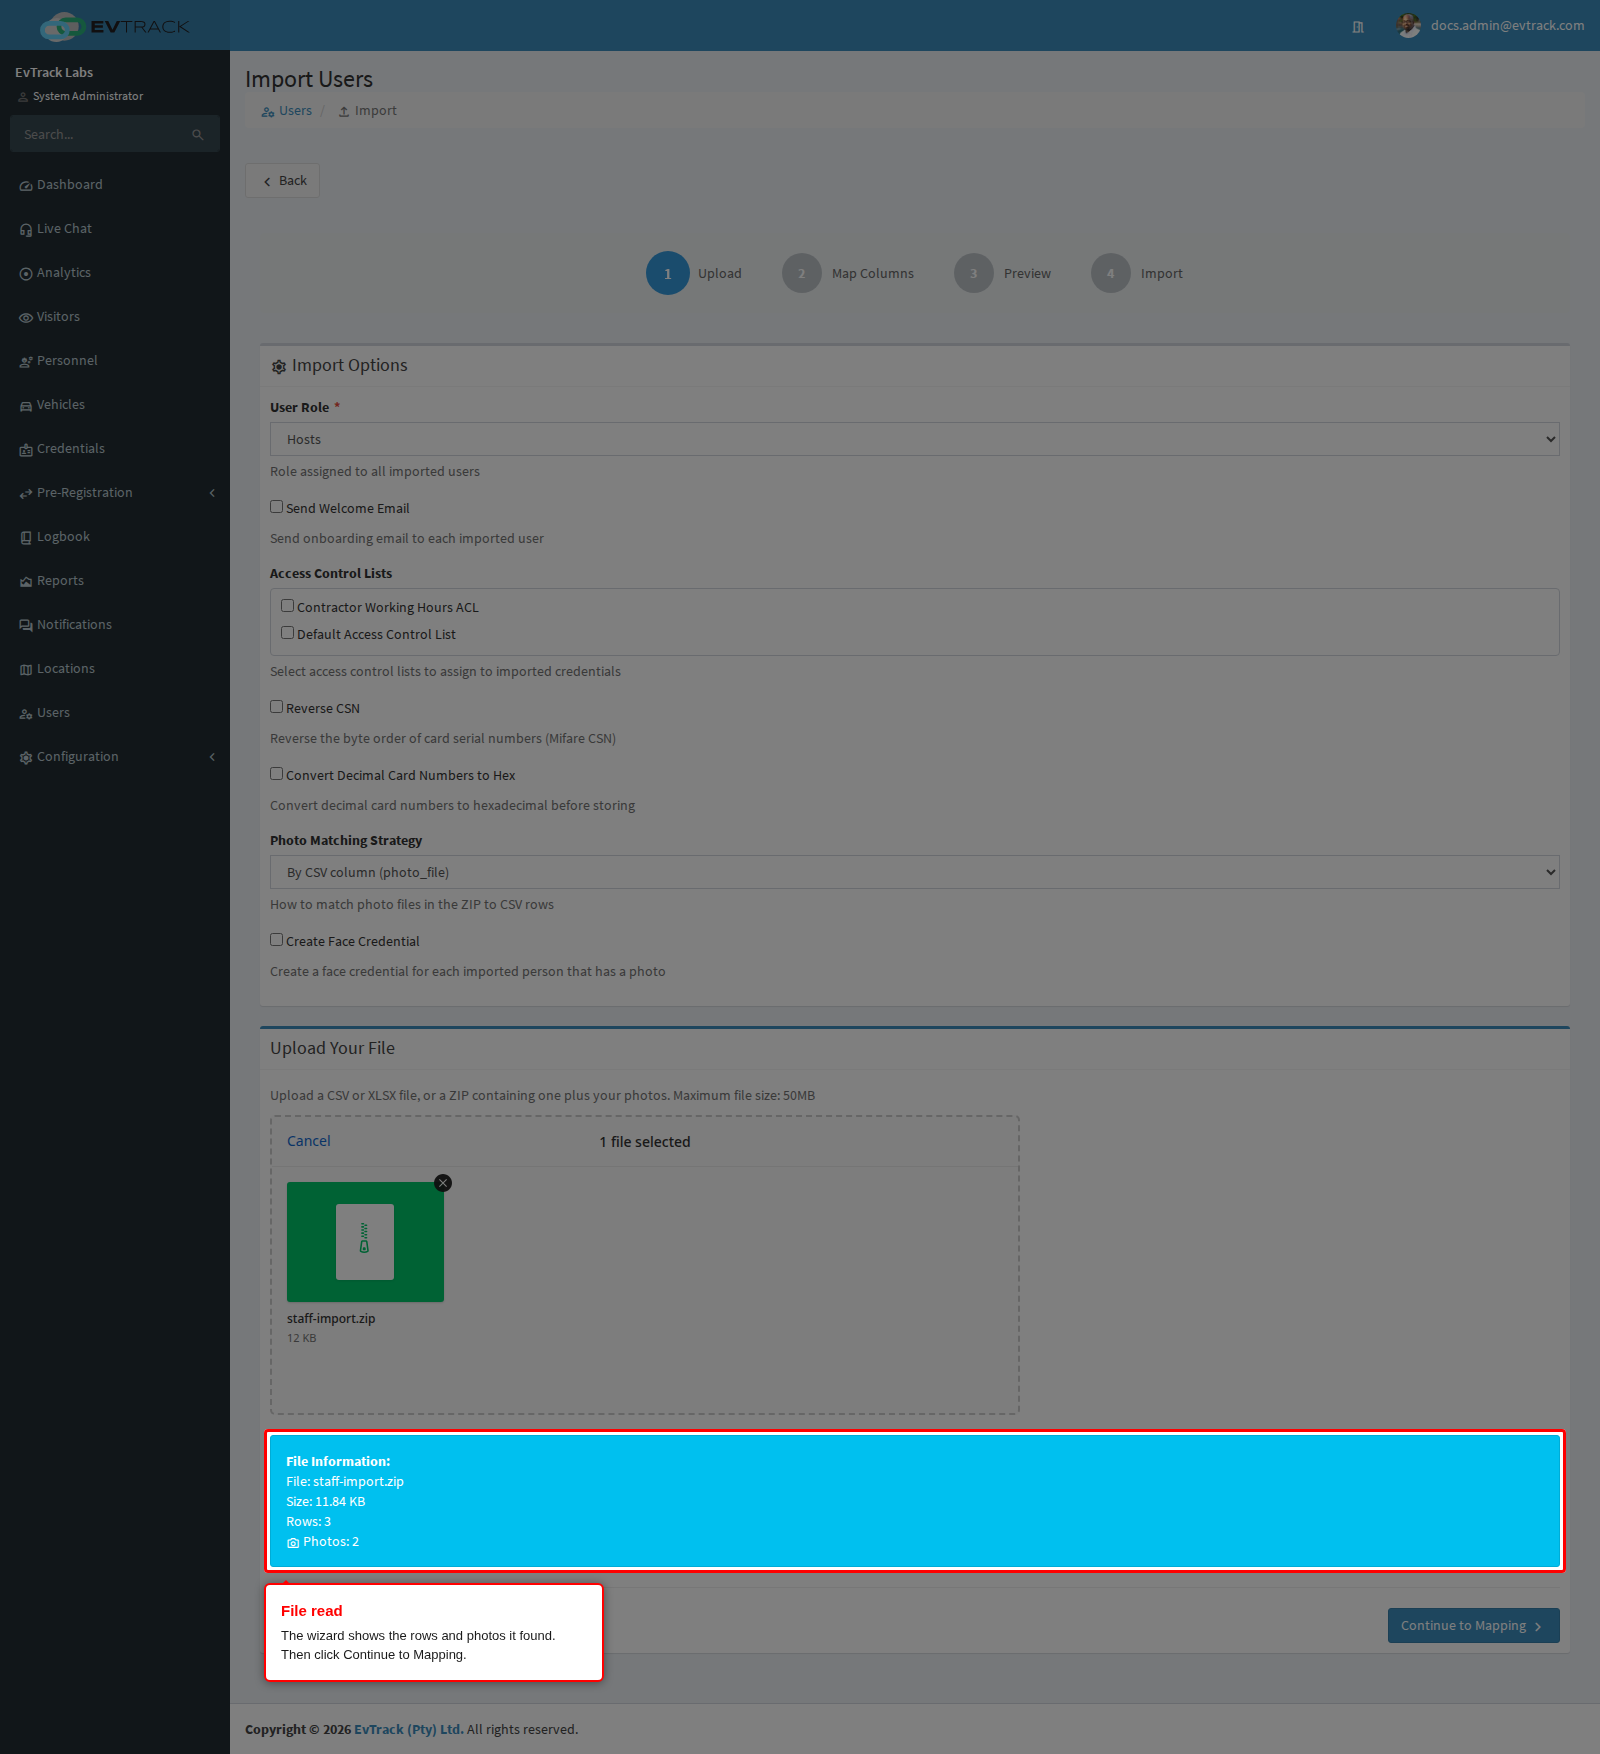Click the Credentials badge icon

pyautogui.click(x=26, y=450)
